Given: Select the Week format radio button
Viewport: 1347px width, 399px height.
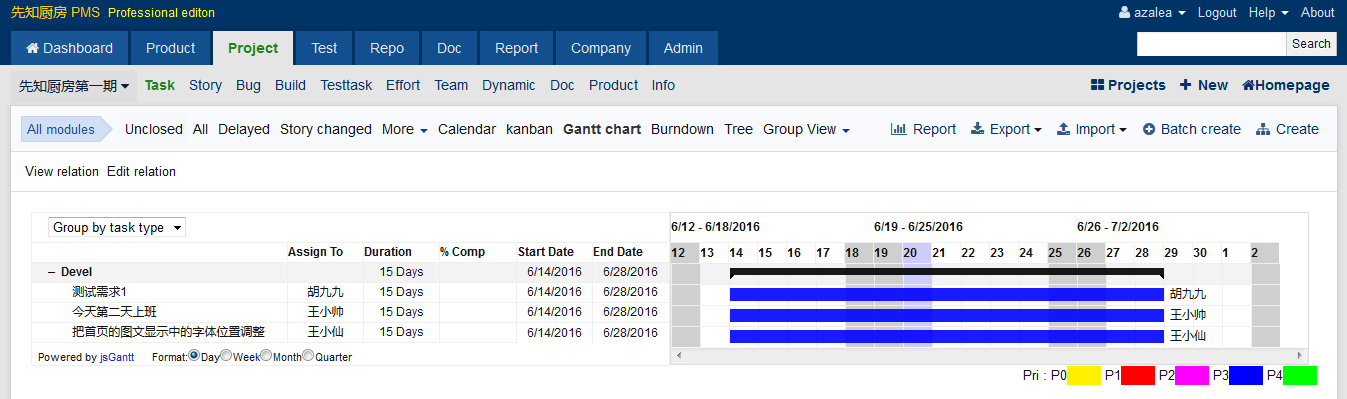Looking at the screenshot, I should (x=226, y=356).
